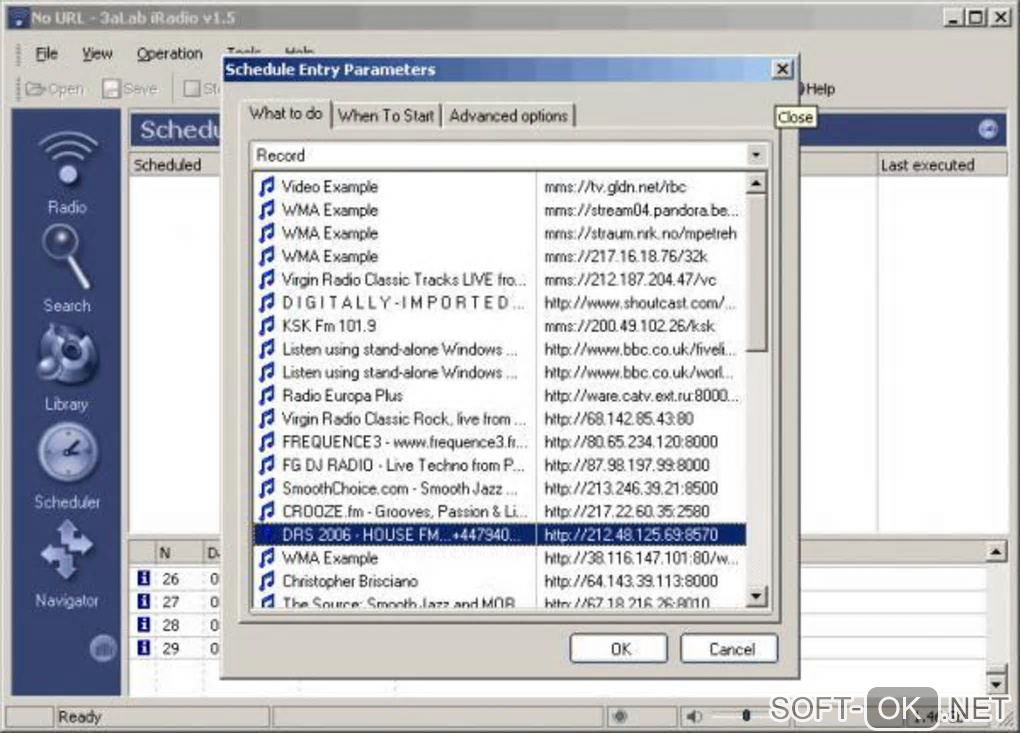Click URL http://www.bbc.co.uk/worl...
Viewport: 1020px width, 733px height.
638,373
